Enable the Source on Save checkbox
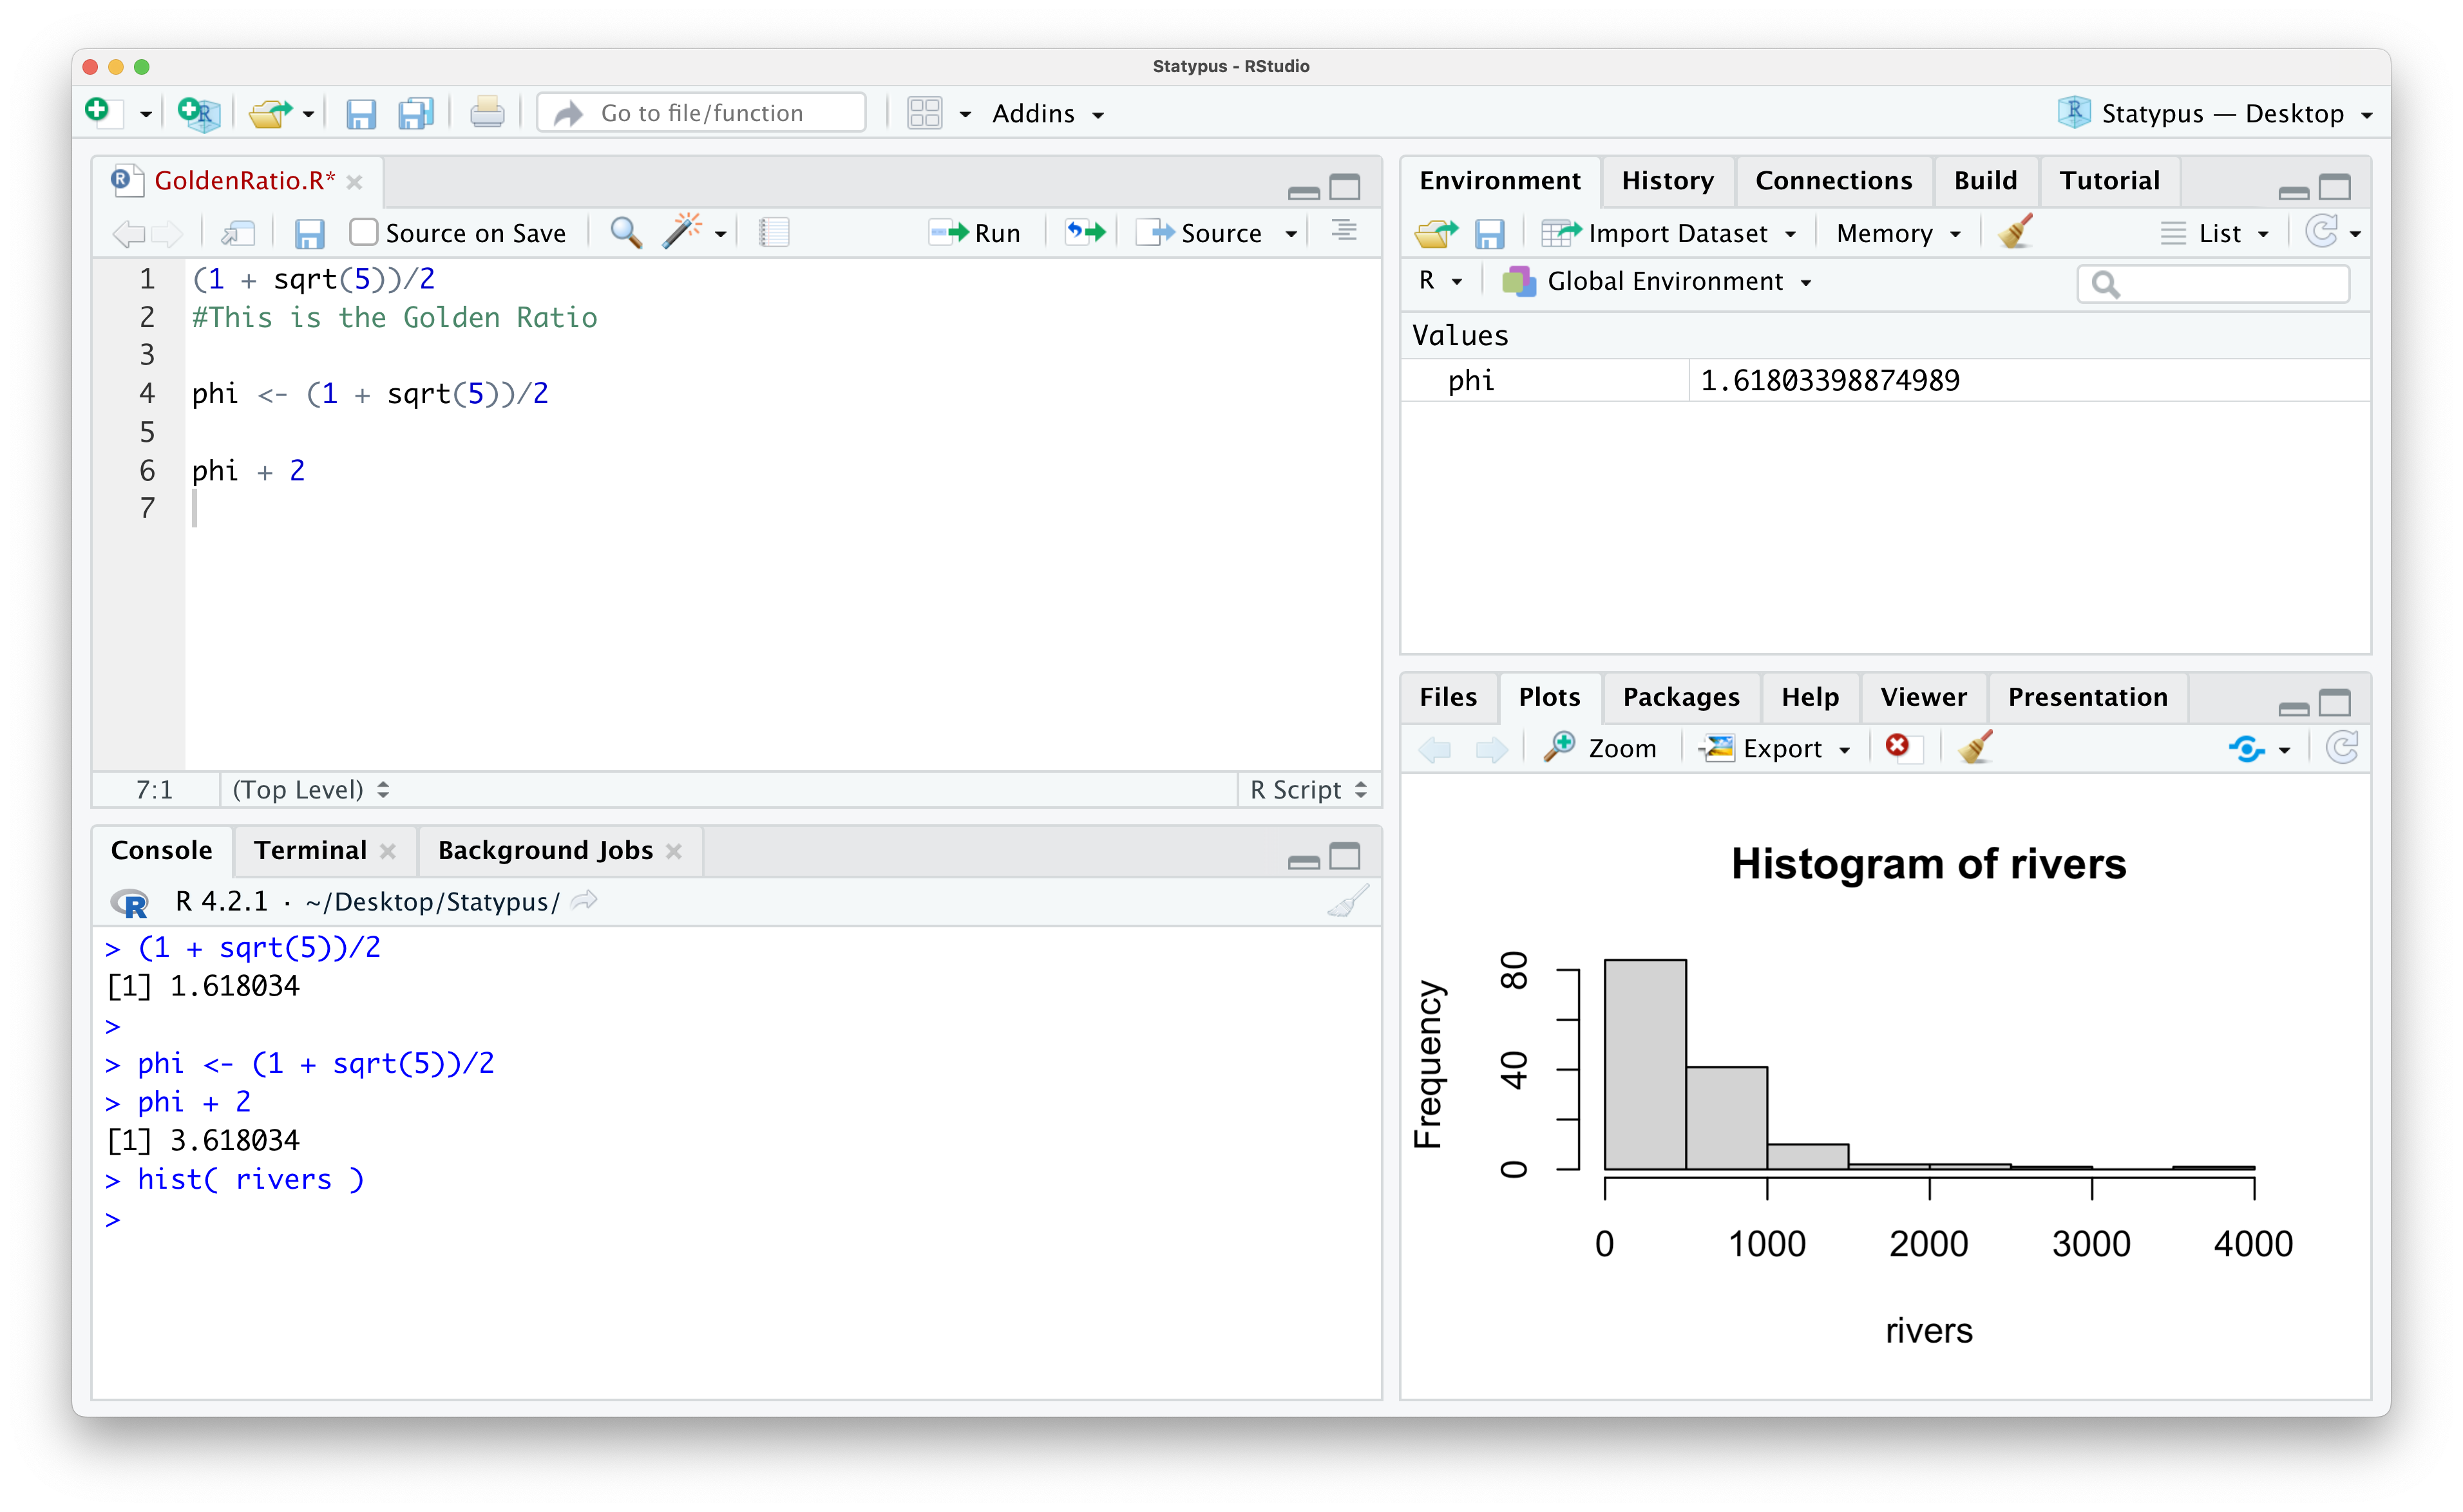2463x1512 pixels. [364, 233]
